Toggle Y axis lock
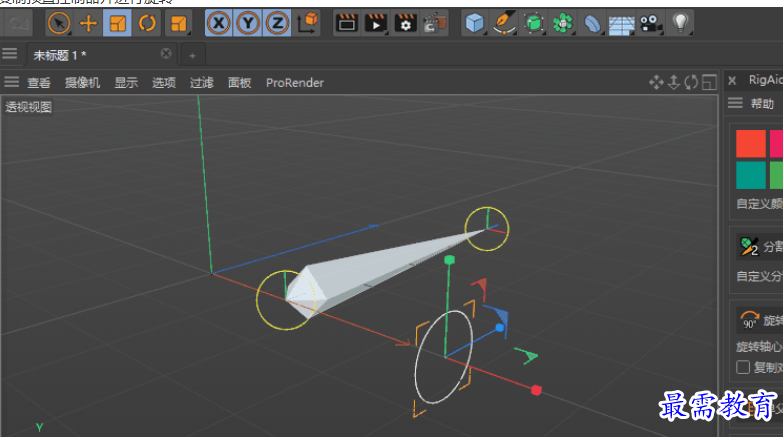 [x=248, y=23]
